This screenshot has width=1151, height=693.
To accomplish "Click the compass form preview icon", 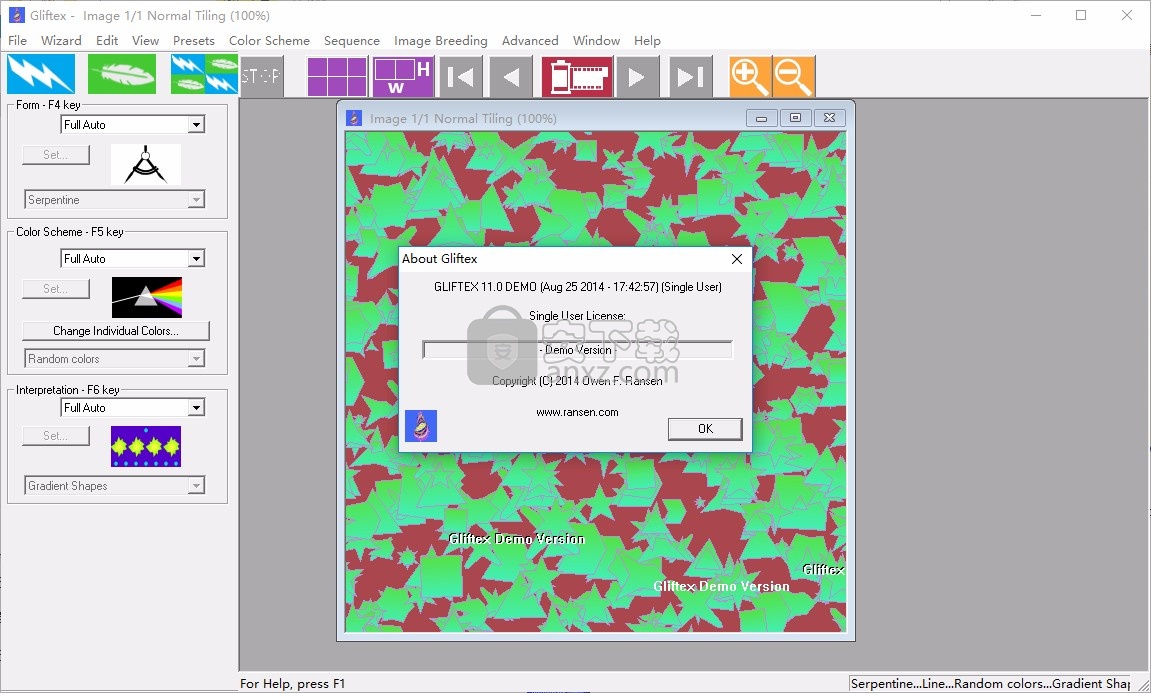I will (x=145, y=164).
